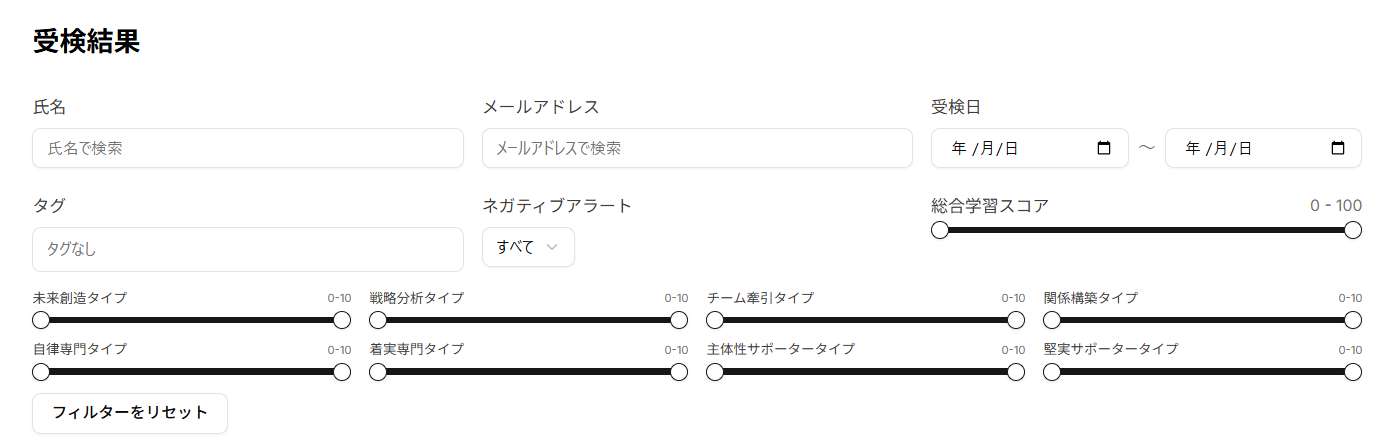Focus the 氏名 search field

click(x=248, y=148)
